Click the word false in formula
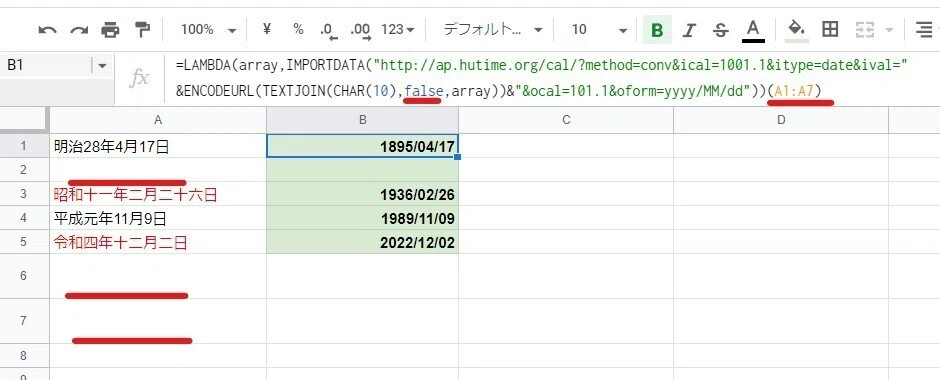Screen dimensions: 940x380 pos(424,91)
